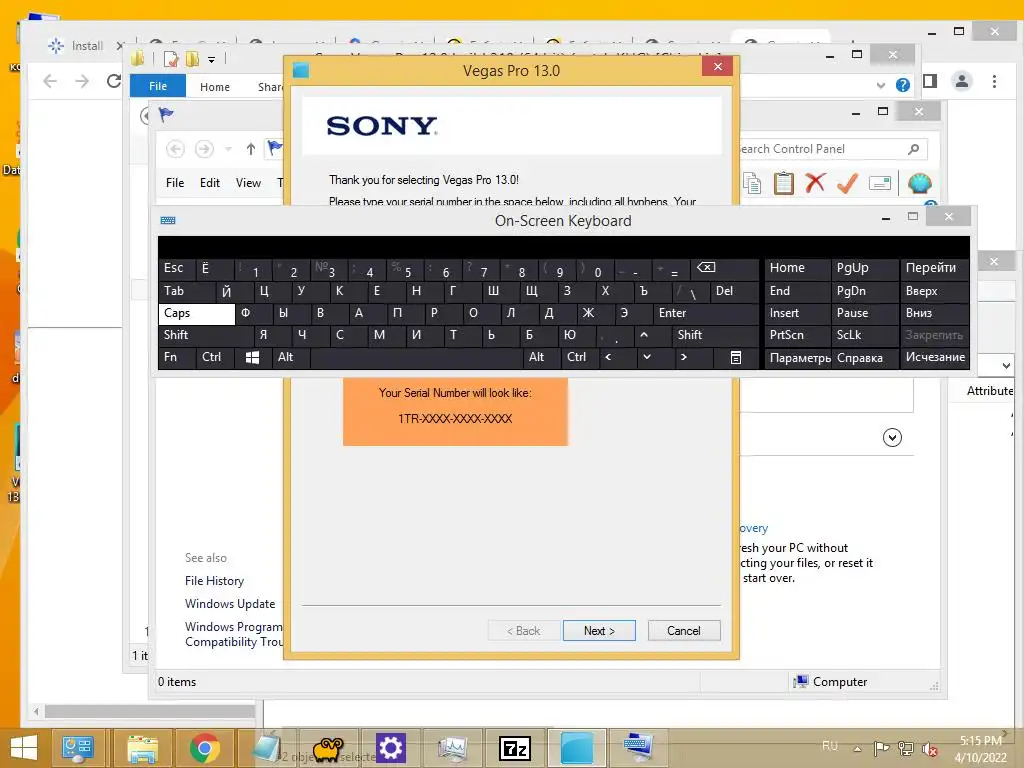
Task: Open the Windows Start button
Action: 24,748
